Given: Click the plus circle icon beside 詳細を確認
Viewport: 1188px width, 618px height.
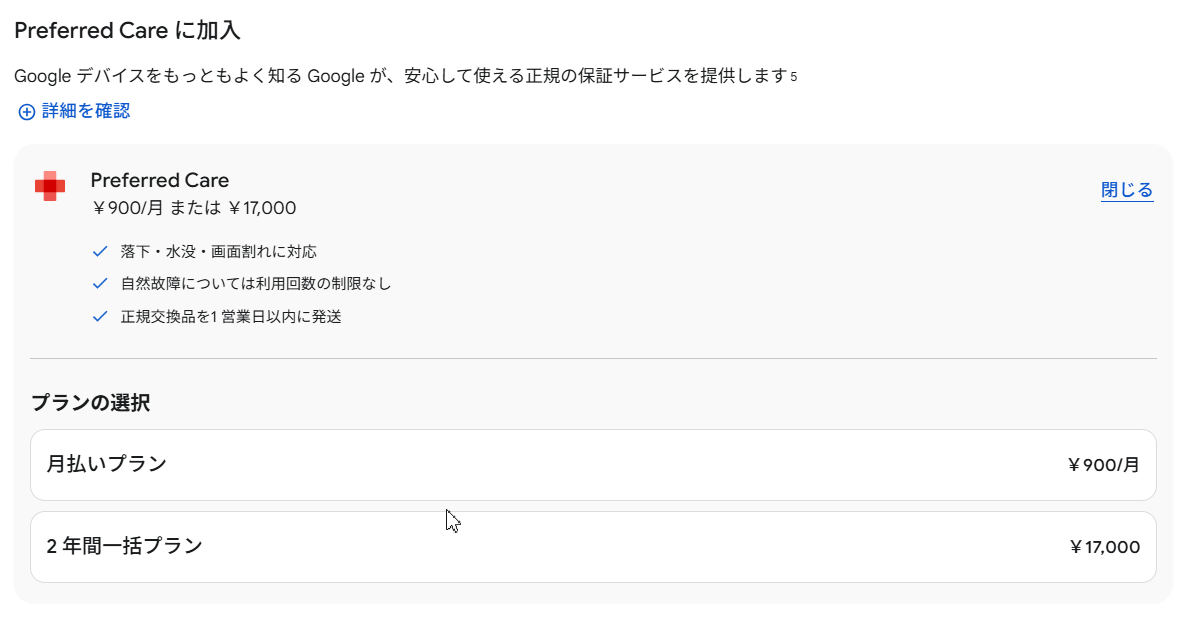Looking at the screenshot, I should point(27,112).
